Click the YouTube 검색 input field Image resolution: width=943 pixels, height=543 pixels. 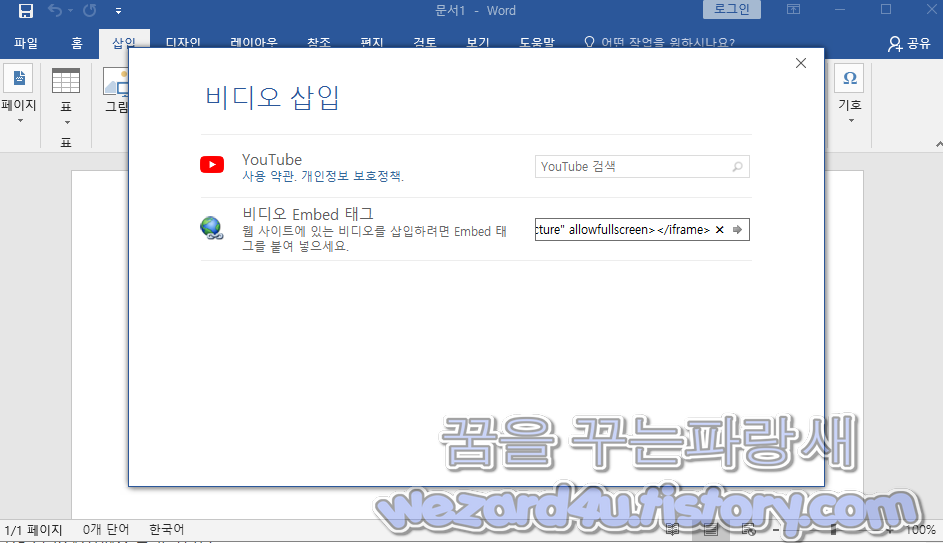[x=642, y=167]
